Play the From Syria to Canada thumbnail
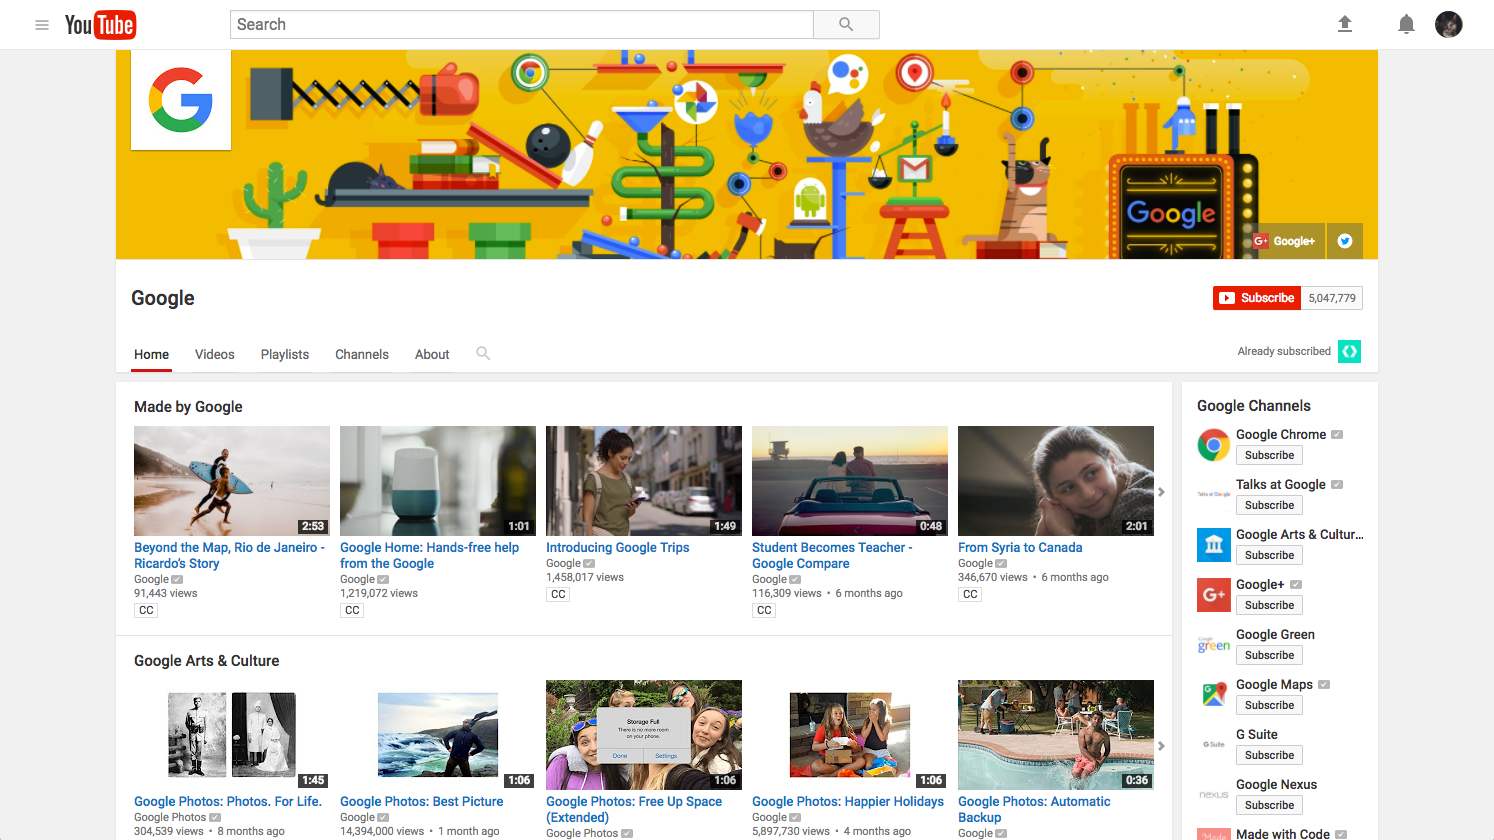 tap(1056, 481)
